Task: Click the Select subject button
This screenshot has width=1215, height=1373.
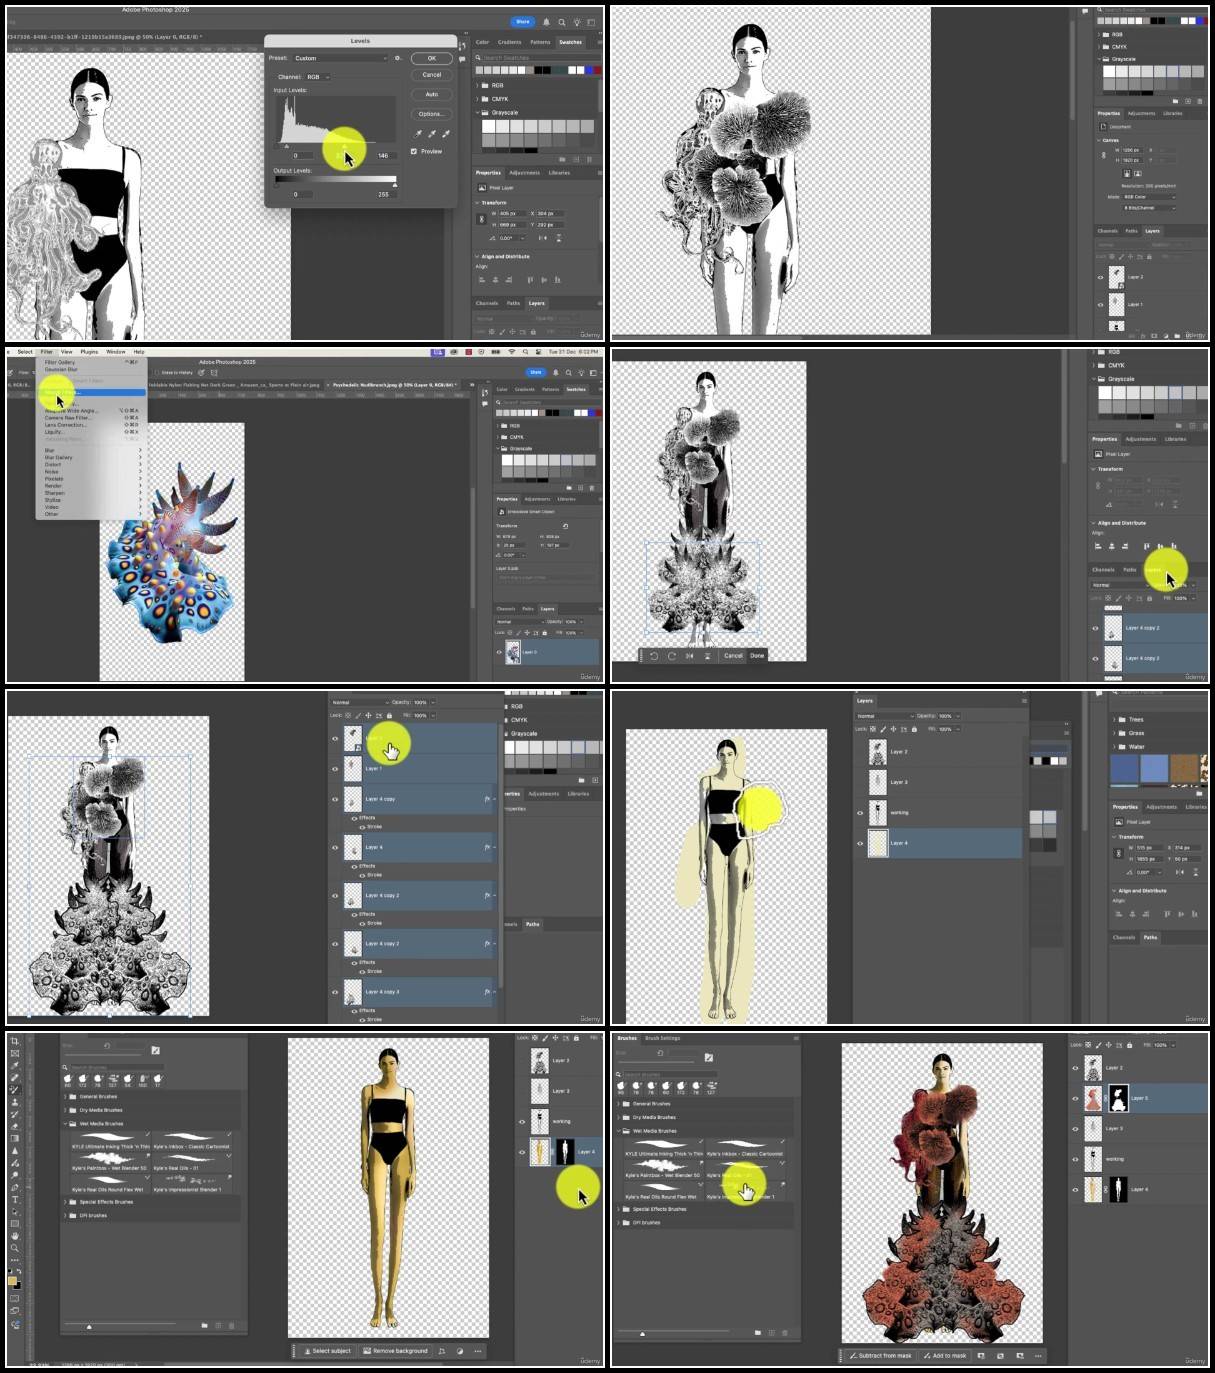Action: 327,1351
